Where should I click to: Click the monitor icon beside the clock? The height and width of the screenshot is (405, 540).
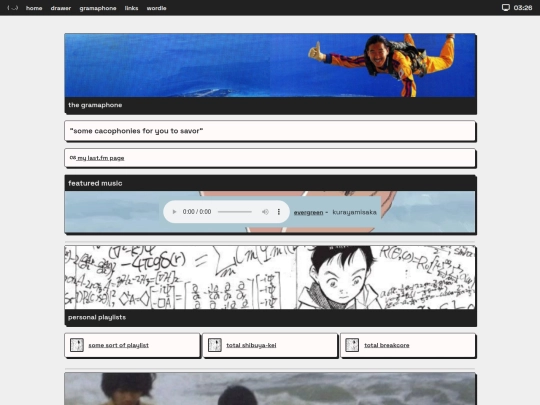pos(506,8)
